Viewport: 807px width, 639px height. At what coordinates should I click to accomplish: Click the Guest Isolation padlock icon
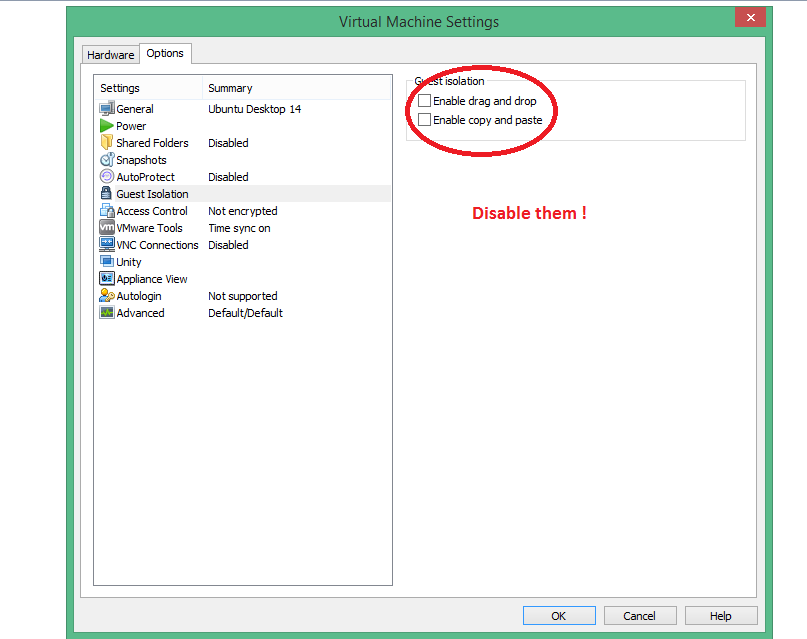pos(107,193)
